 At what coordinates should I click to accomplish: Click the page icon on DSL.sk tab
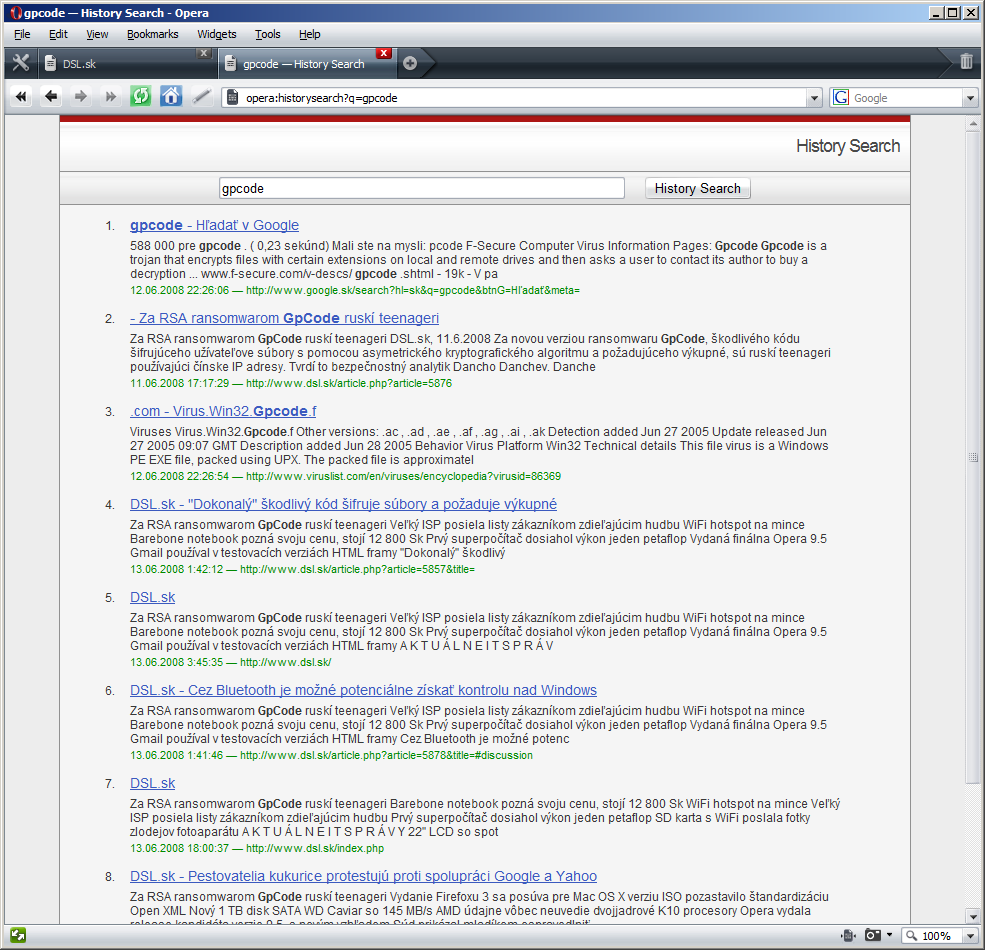(50, 63)
